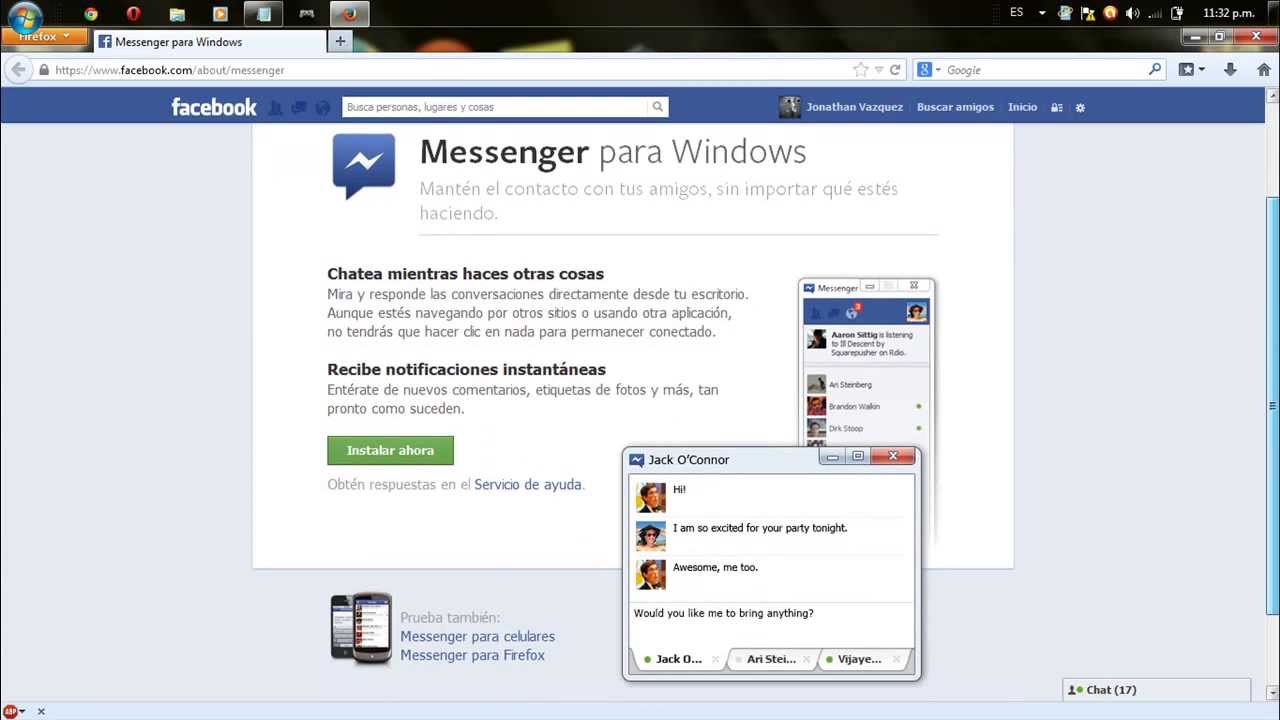
Task: Close the add-on bar
Action: tap(41, 711)
